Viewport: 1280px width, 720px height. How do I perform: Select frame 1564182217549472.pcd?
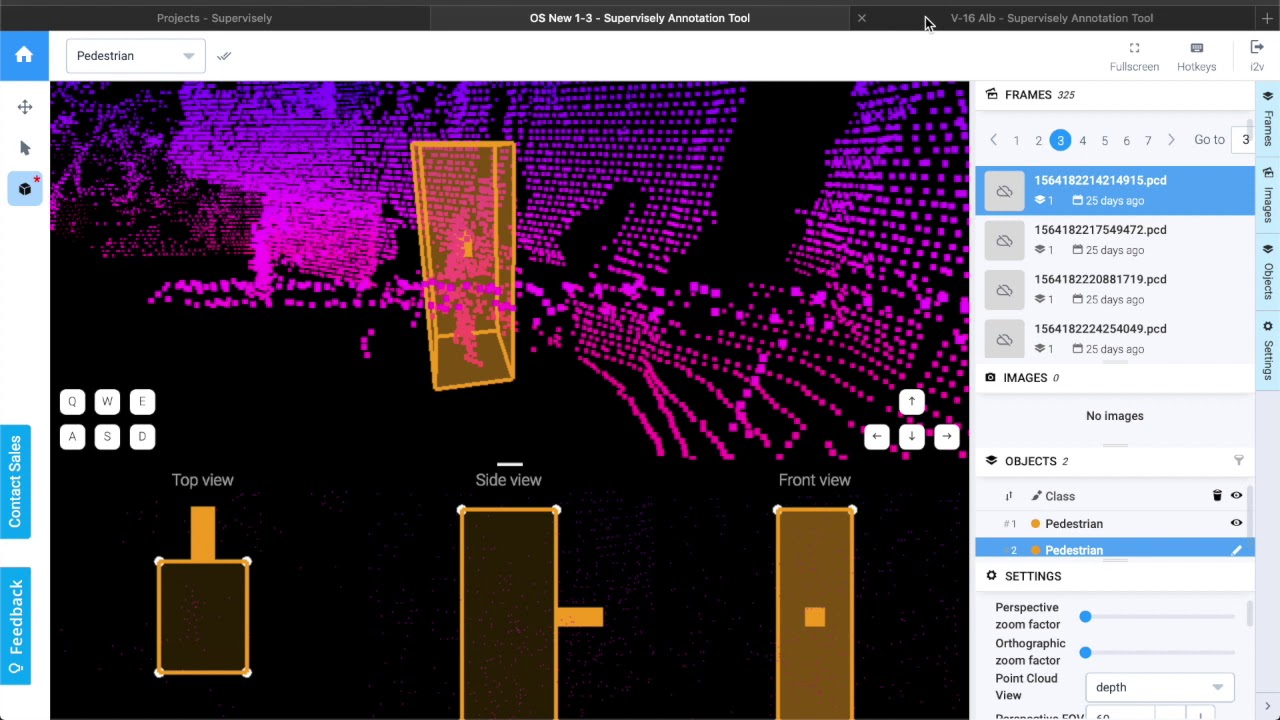[1114, 240]
